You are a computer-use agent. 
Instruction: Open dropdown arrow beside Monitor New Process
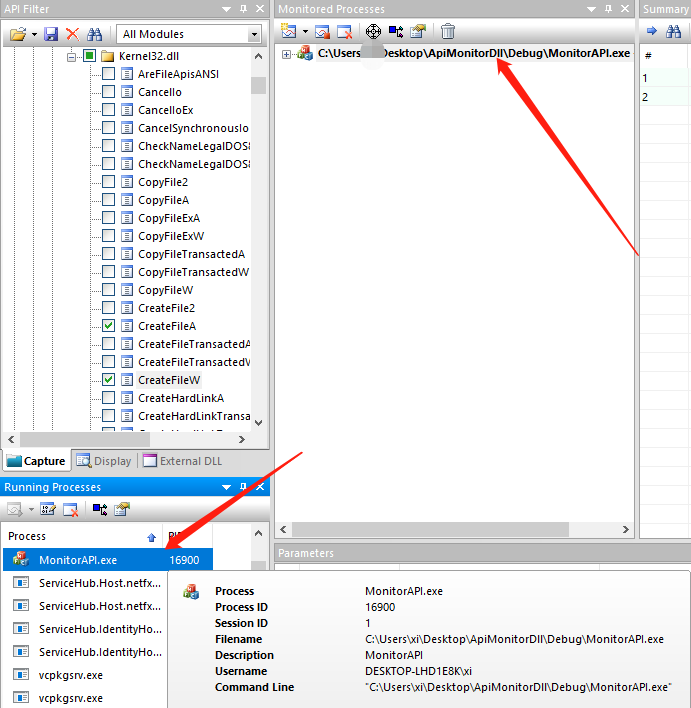(305, 31)
